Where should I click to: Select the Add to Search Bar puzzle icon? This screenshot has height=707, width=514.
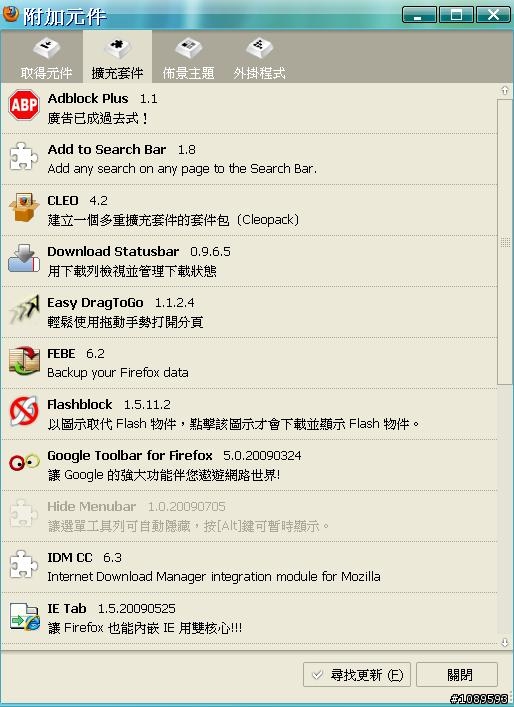coord(24,156)
